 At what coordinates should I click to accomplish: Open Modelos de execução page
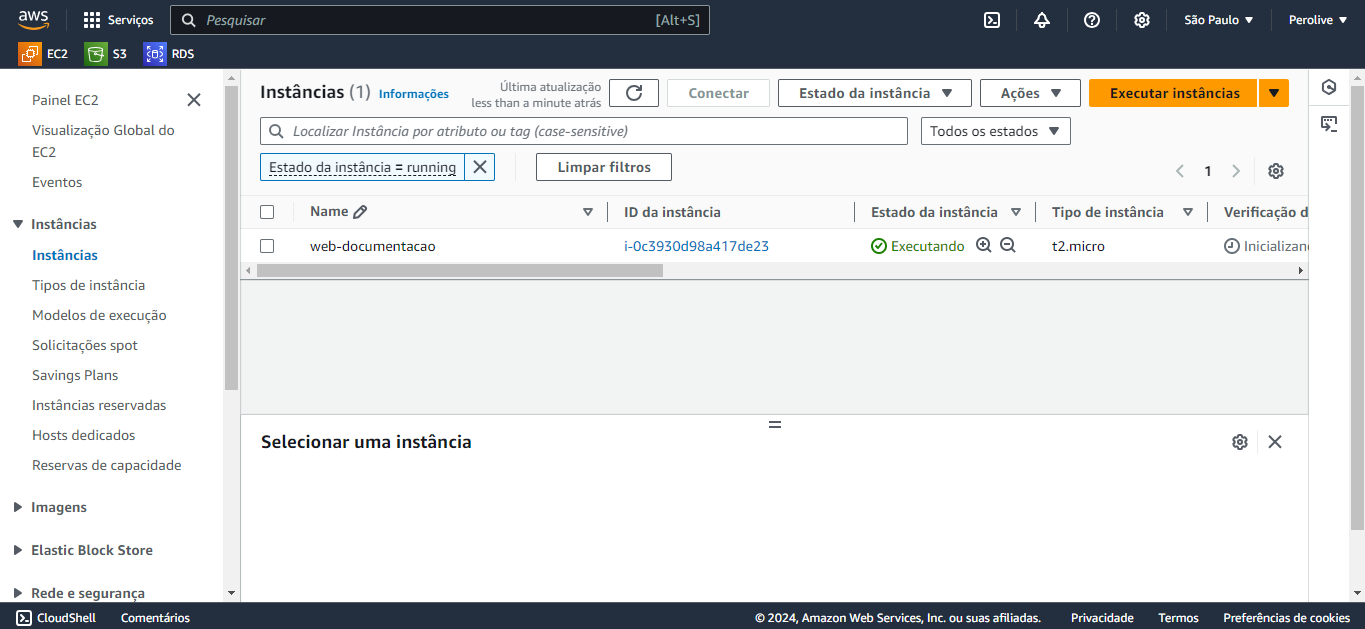99,315
